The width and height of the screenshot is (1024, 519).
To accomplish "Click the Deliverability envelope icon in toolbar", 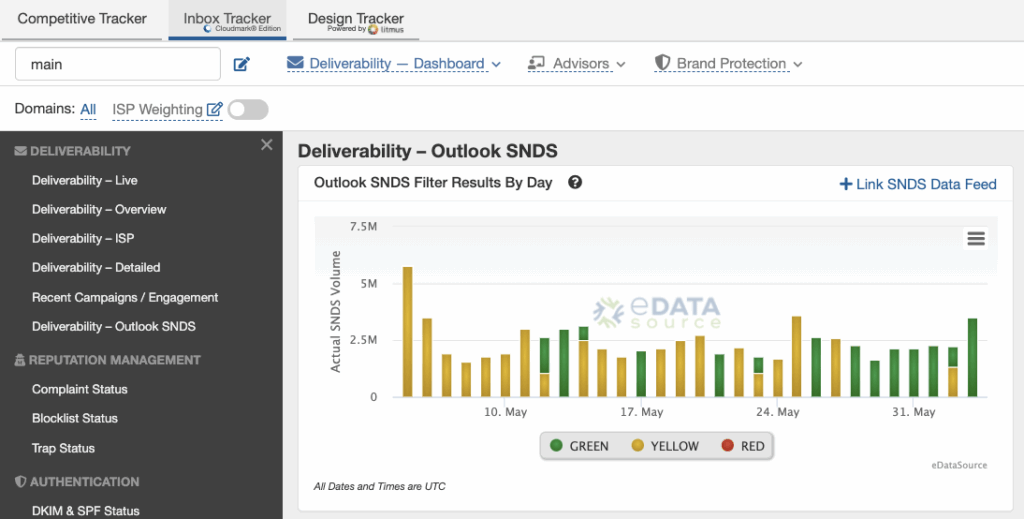I will tap(295, 63).
